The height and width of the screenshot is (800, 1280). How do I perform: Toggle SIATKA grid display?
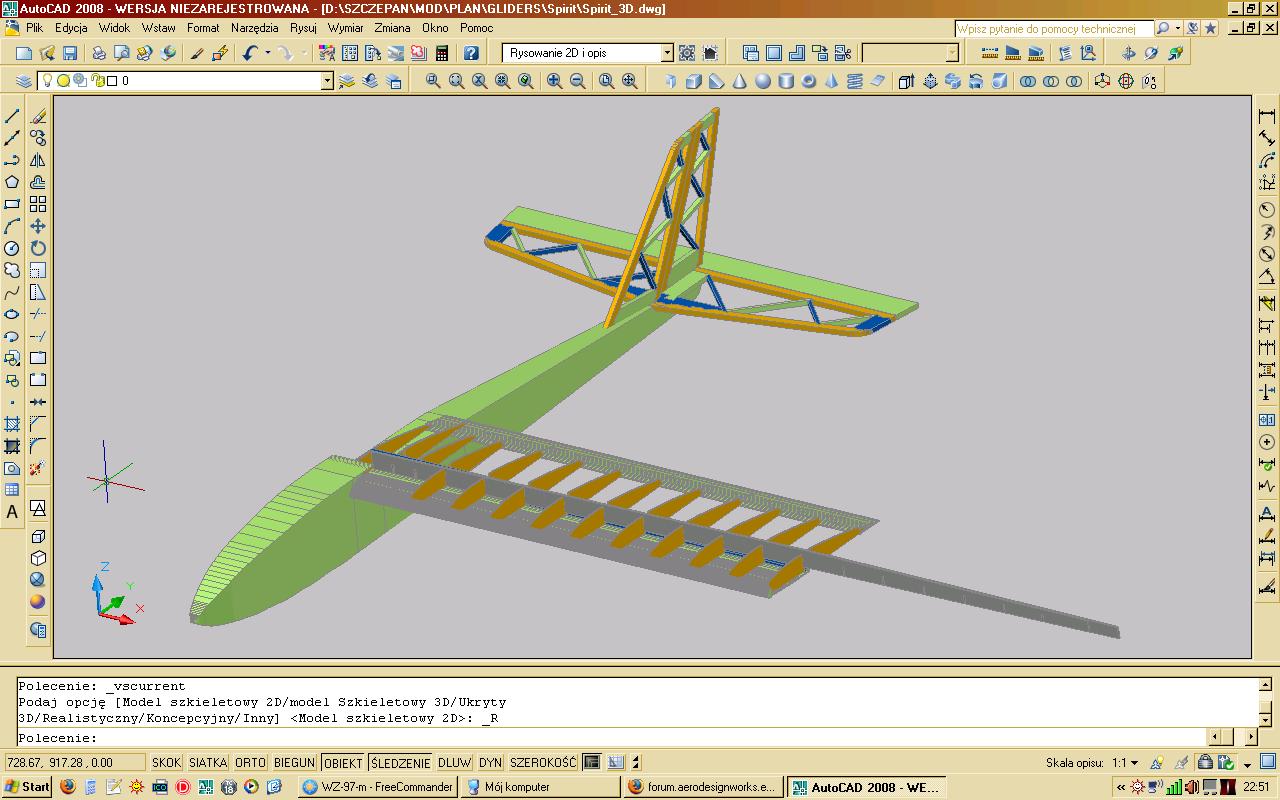[208, 763]
